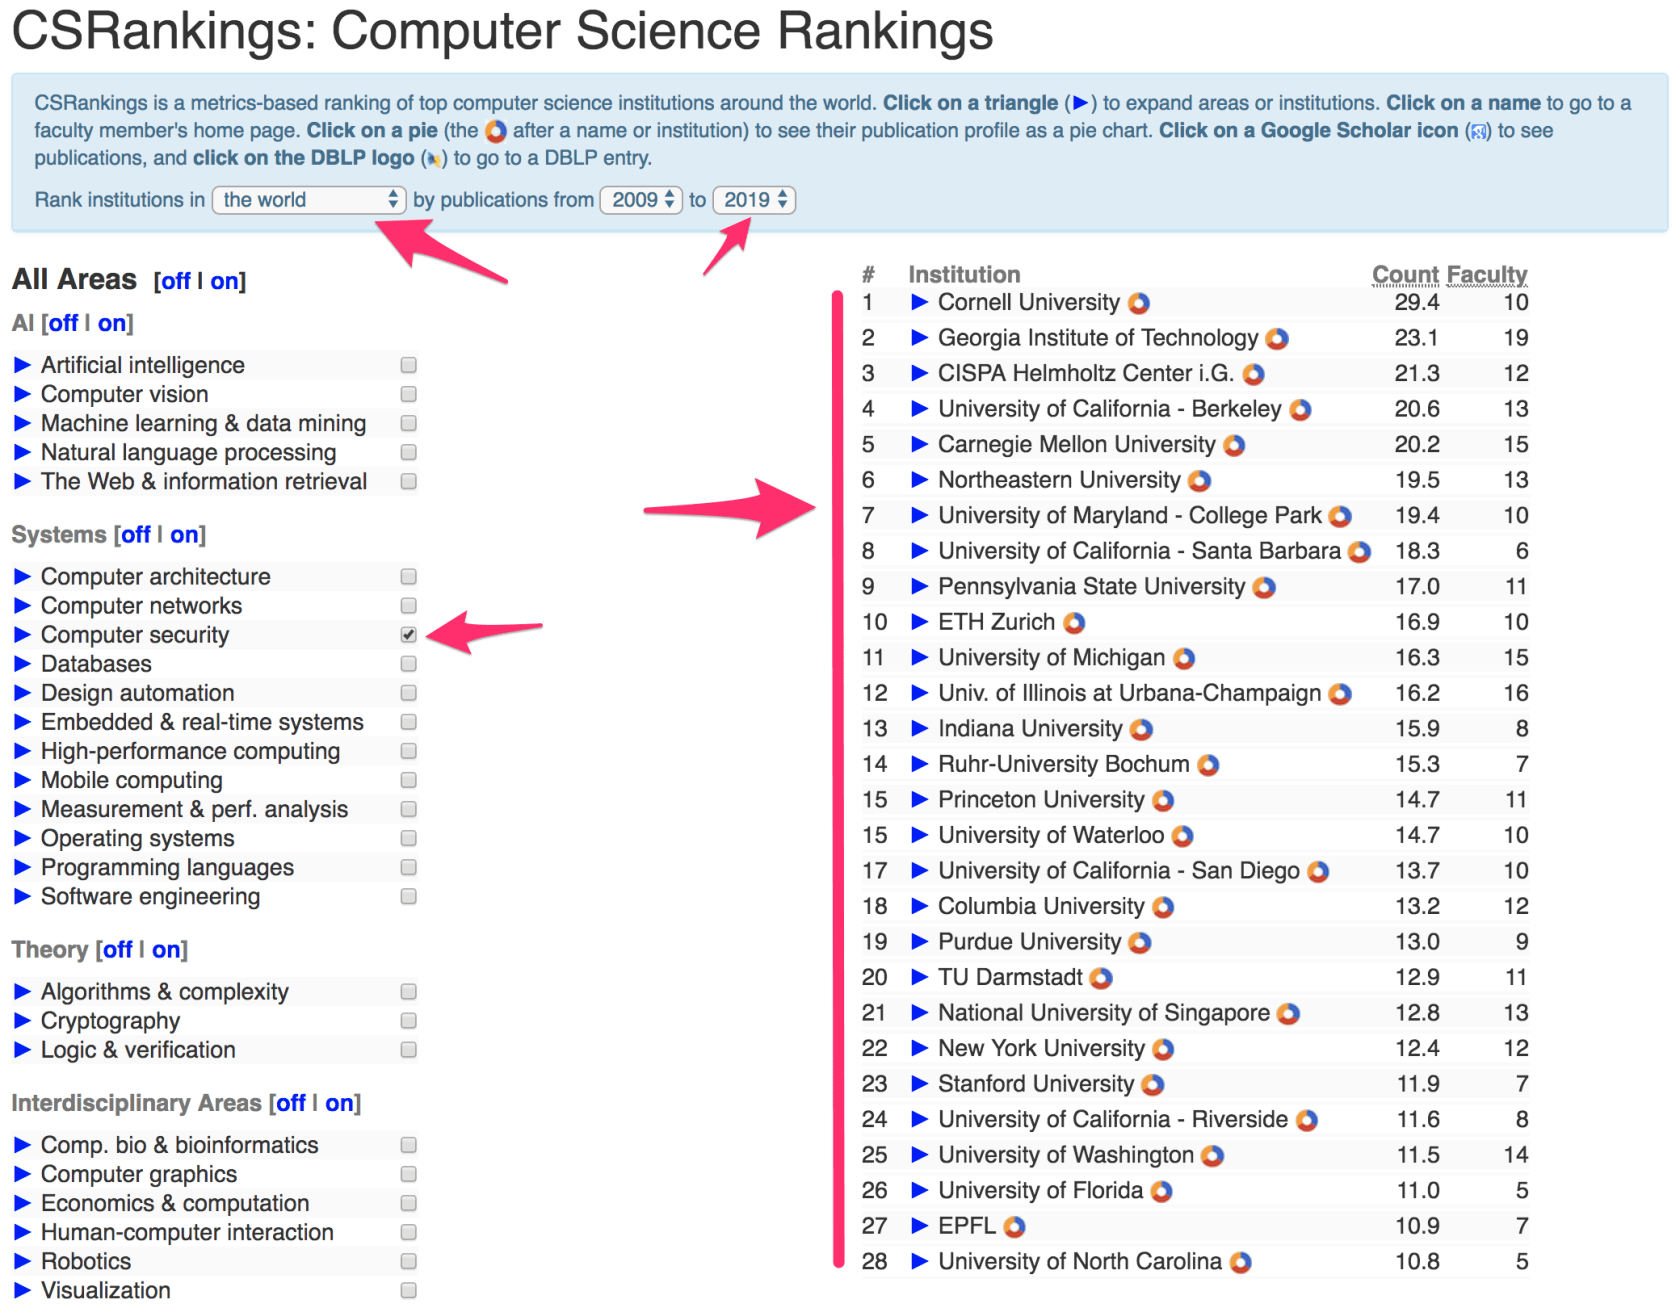This screenshot has height=1308, width=1680.
Task: Check the Operating systems checkbox
Action: 408,838
